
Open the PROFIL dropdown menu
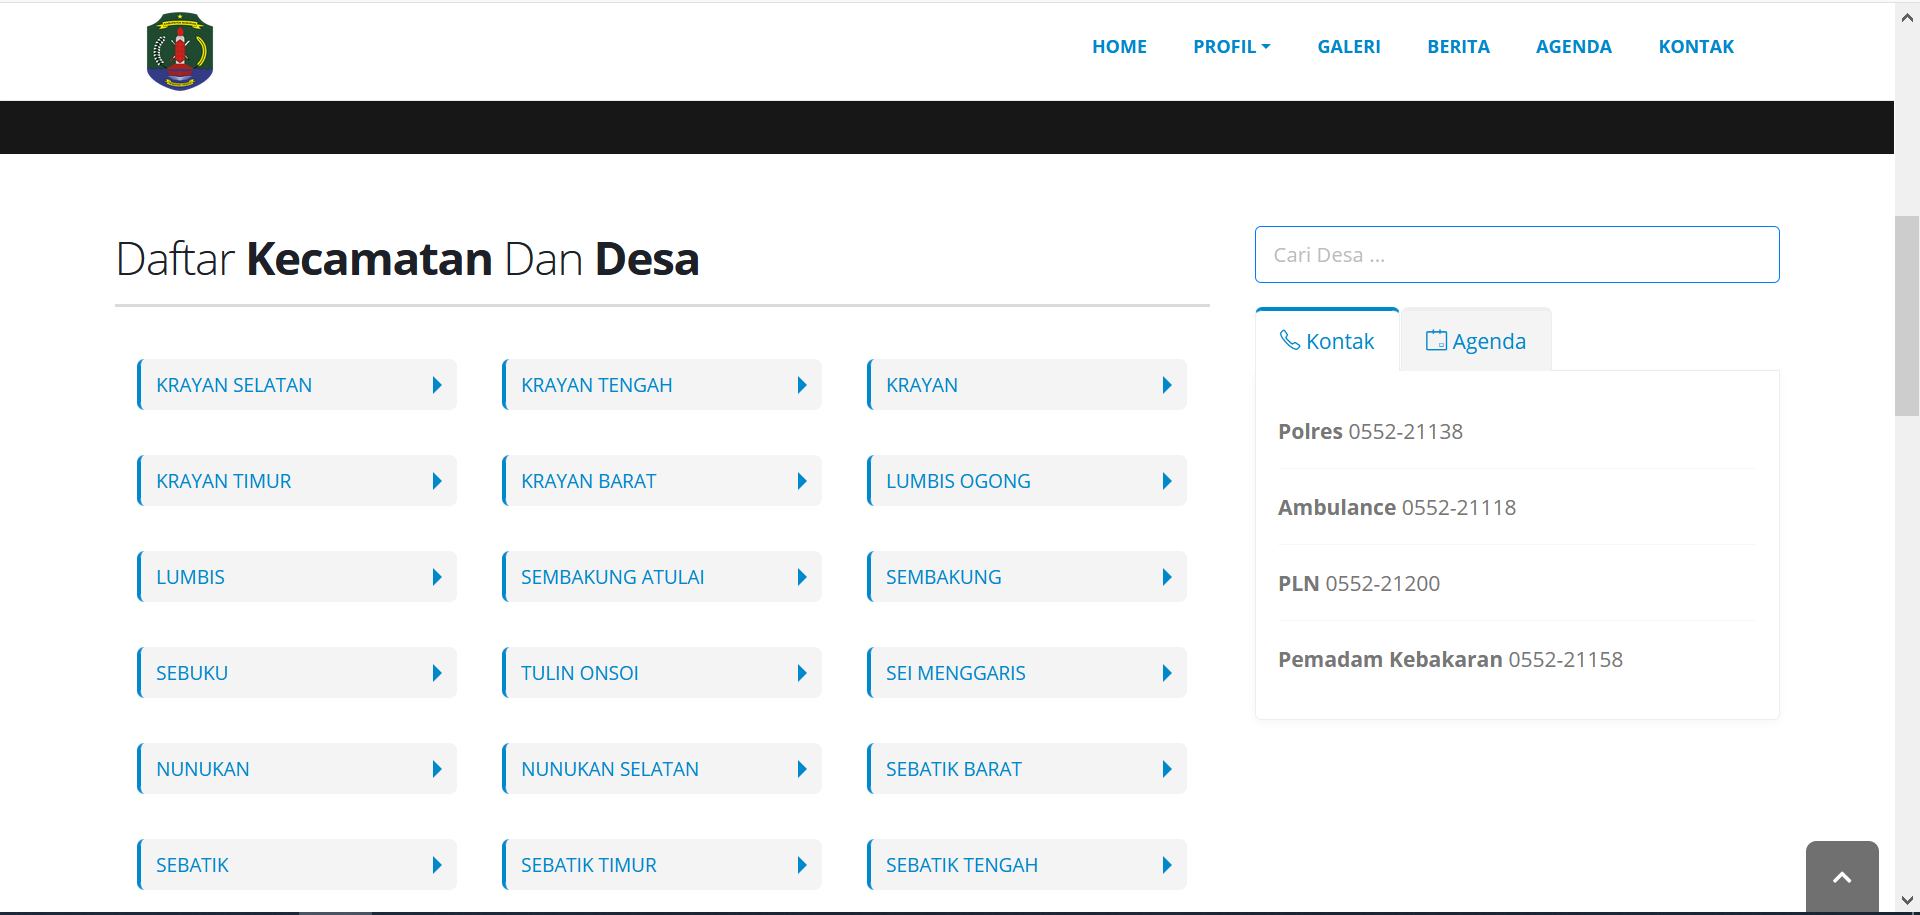pos(1231,47)
